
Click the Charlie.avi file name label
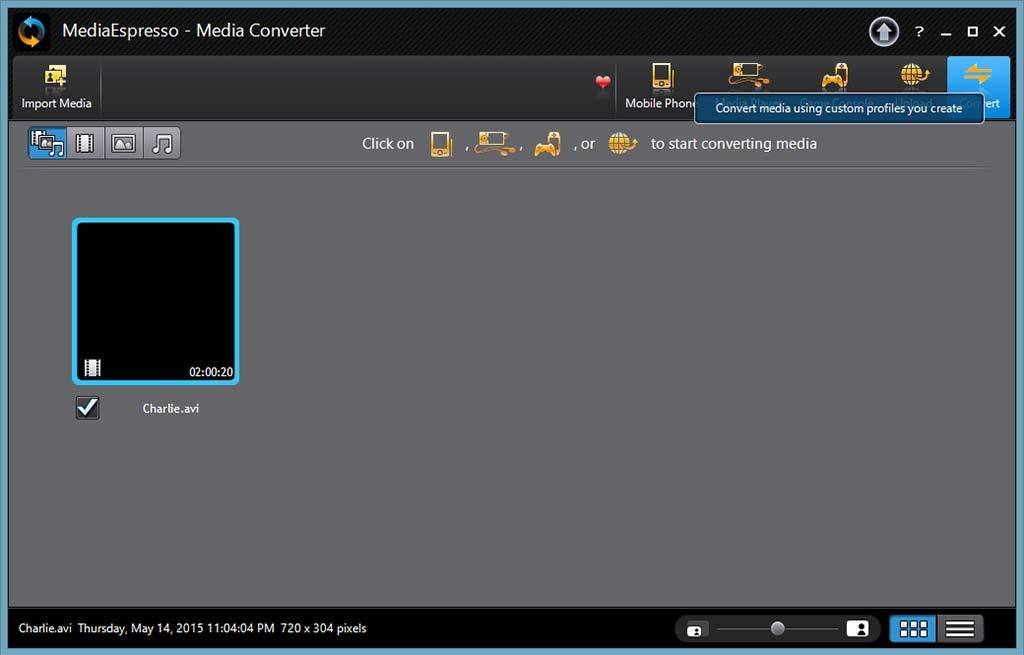(170, 408)
